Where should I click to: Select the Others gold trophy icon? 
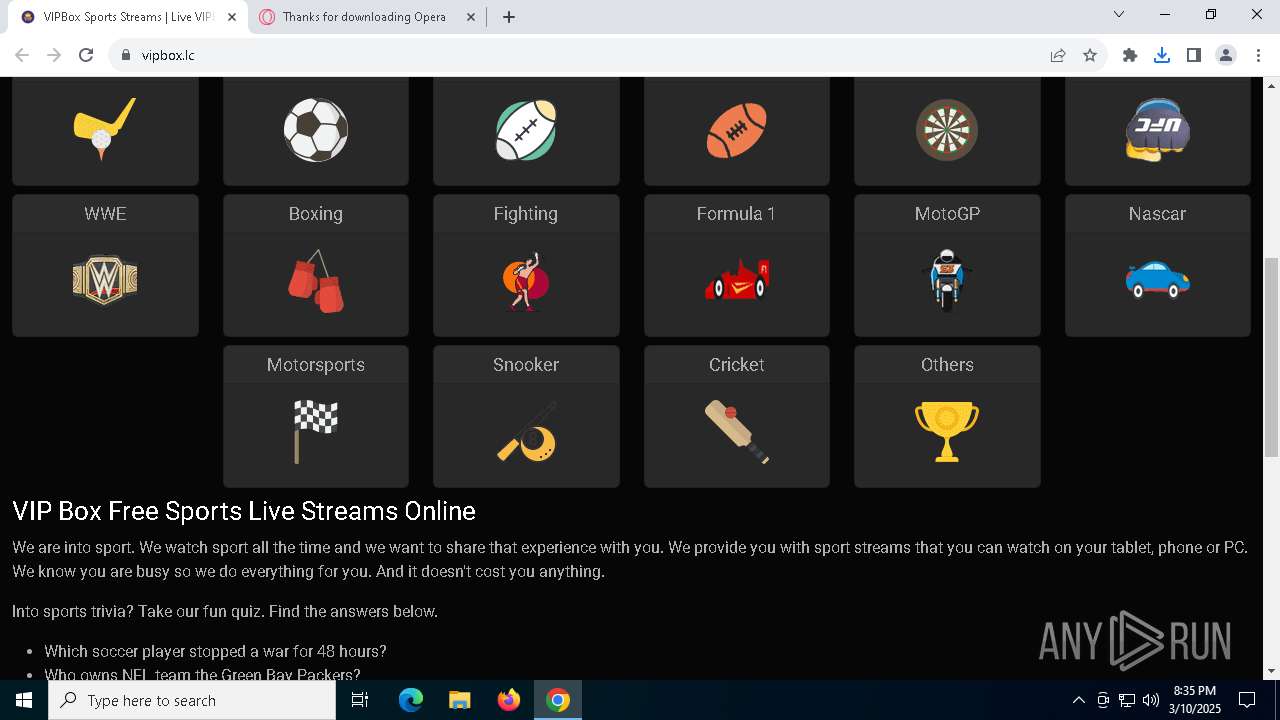pos(947,432)
